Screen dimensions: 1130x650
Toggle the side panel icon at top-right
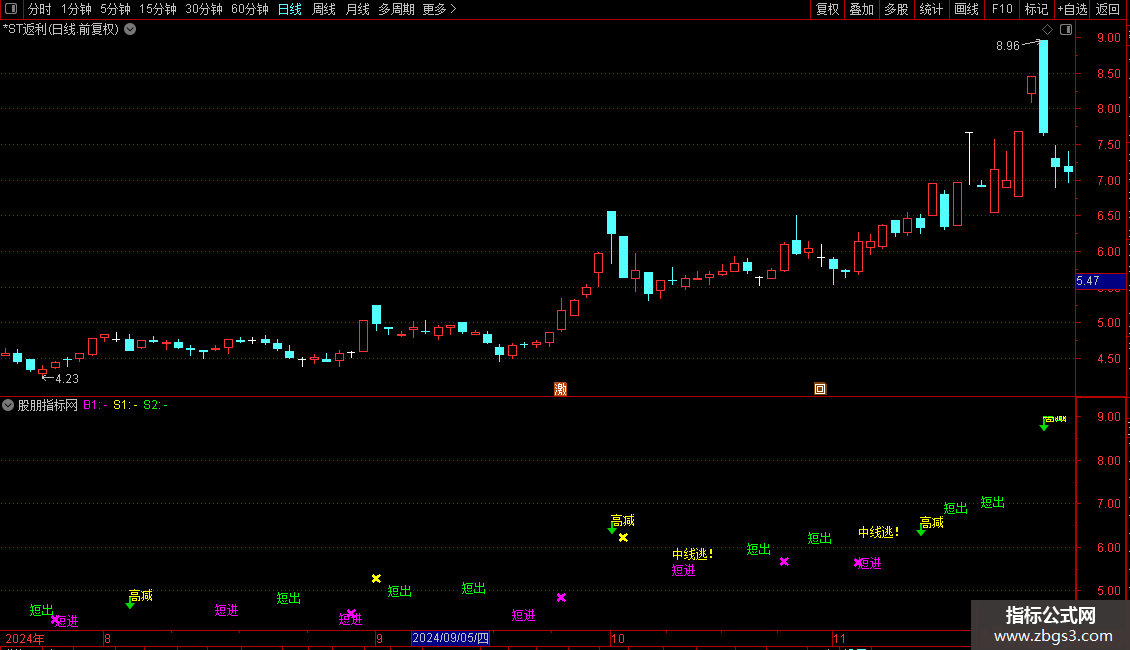click(x=1066, y=30)
